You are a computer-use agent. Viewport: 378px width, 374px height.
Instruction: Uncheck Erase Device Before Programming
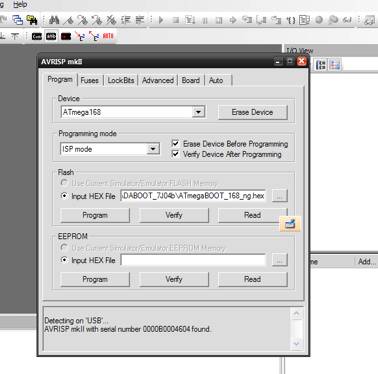[x=175, y=143]
